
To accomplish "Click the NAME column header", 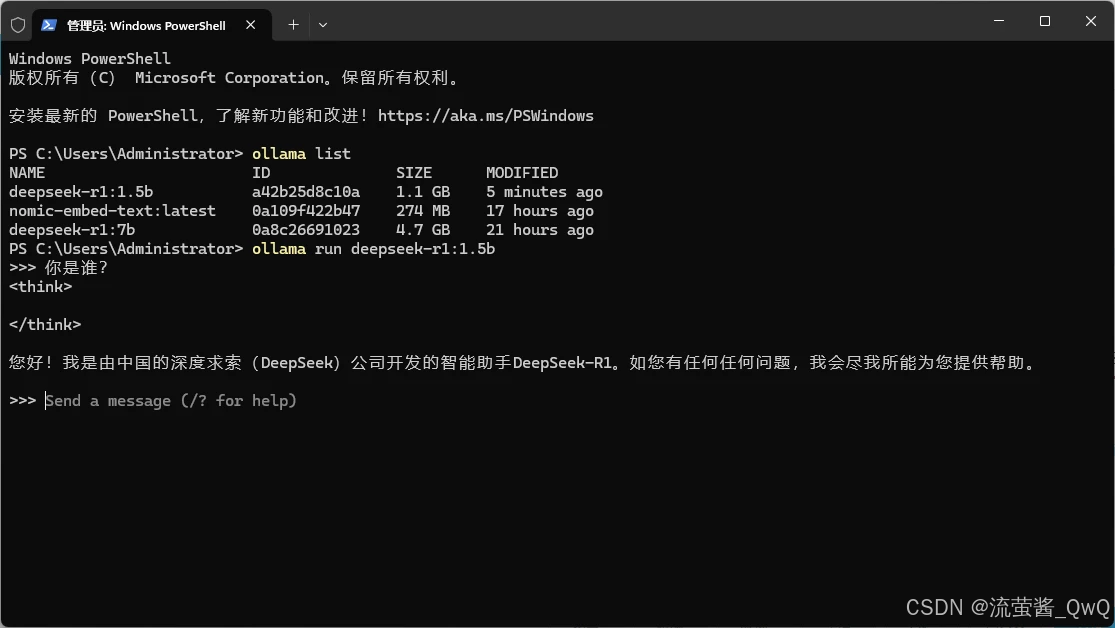I will coord(27,173).
